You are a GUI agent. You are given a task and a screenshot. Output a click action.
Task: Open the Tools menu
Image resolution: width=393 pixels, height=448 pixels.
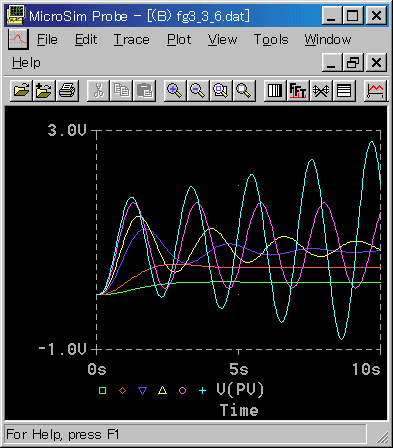click(x=271, y=40)
